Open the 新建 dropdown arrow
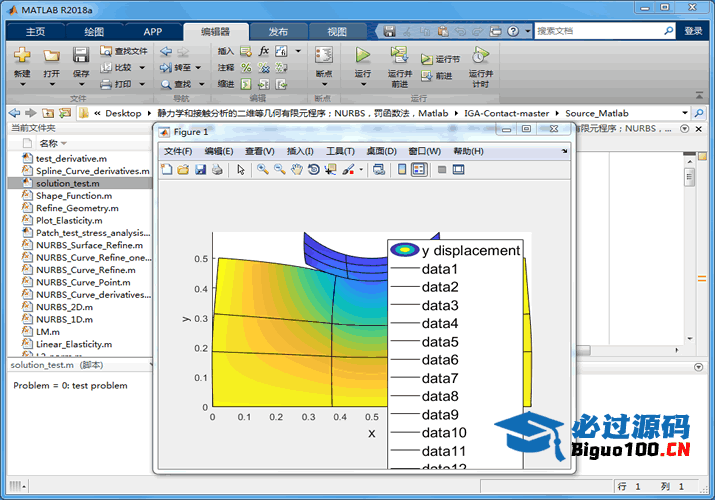715x500 pixels. click(x=22, y=84)
